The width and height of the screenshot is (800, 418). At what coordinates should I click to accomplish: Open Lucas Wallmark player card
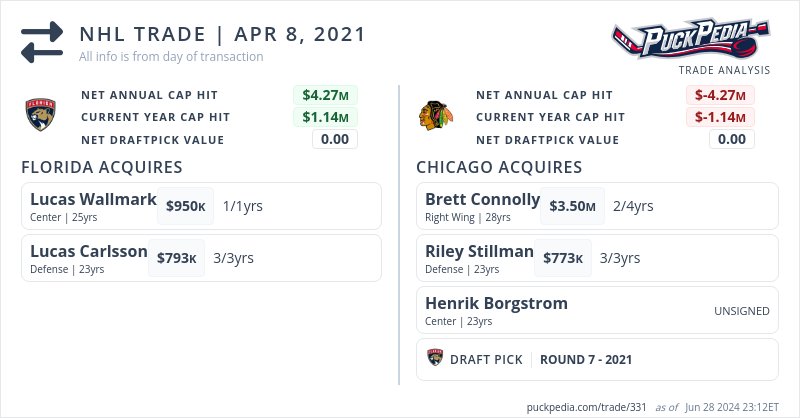pos(93,199)
